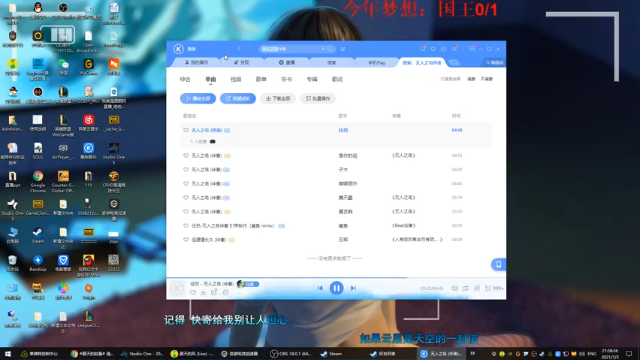The width and height of the screenshot is (640, 360).
Task: Mark search results as 不满意
Action: tap(487, 79)
